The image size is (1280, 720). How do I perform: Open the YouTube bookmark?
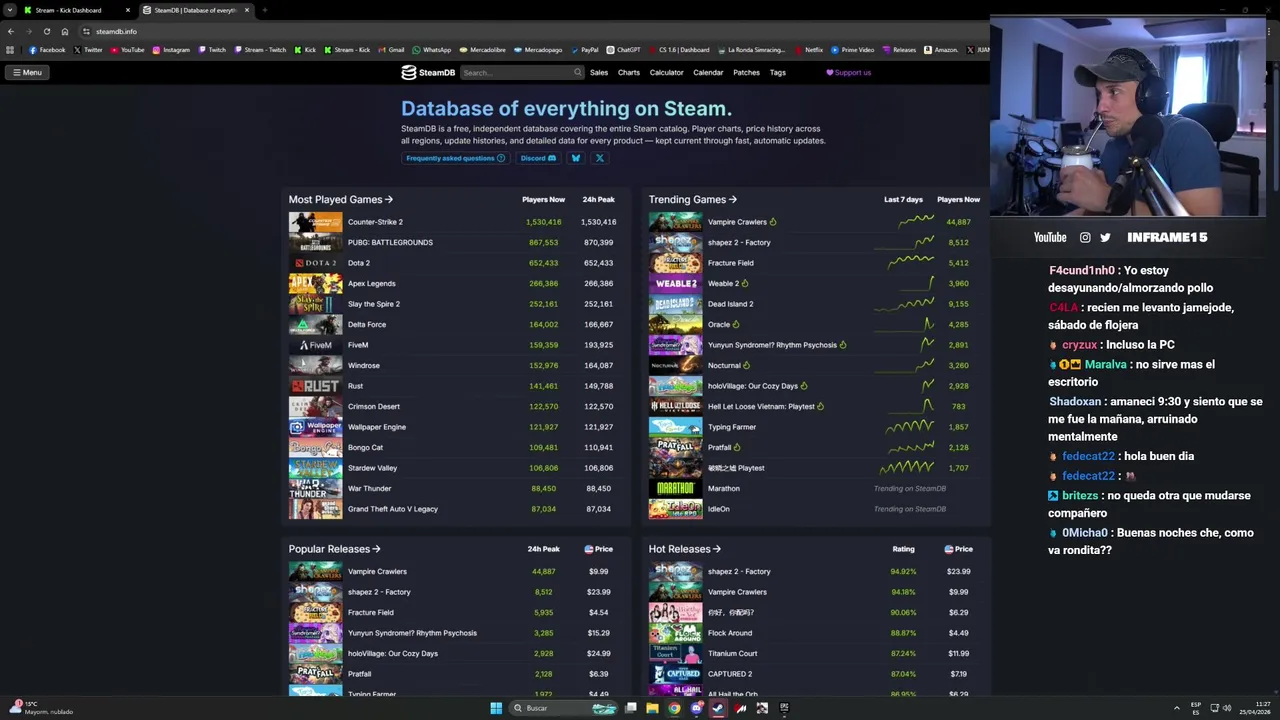[x=128, y=50]
